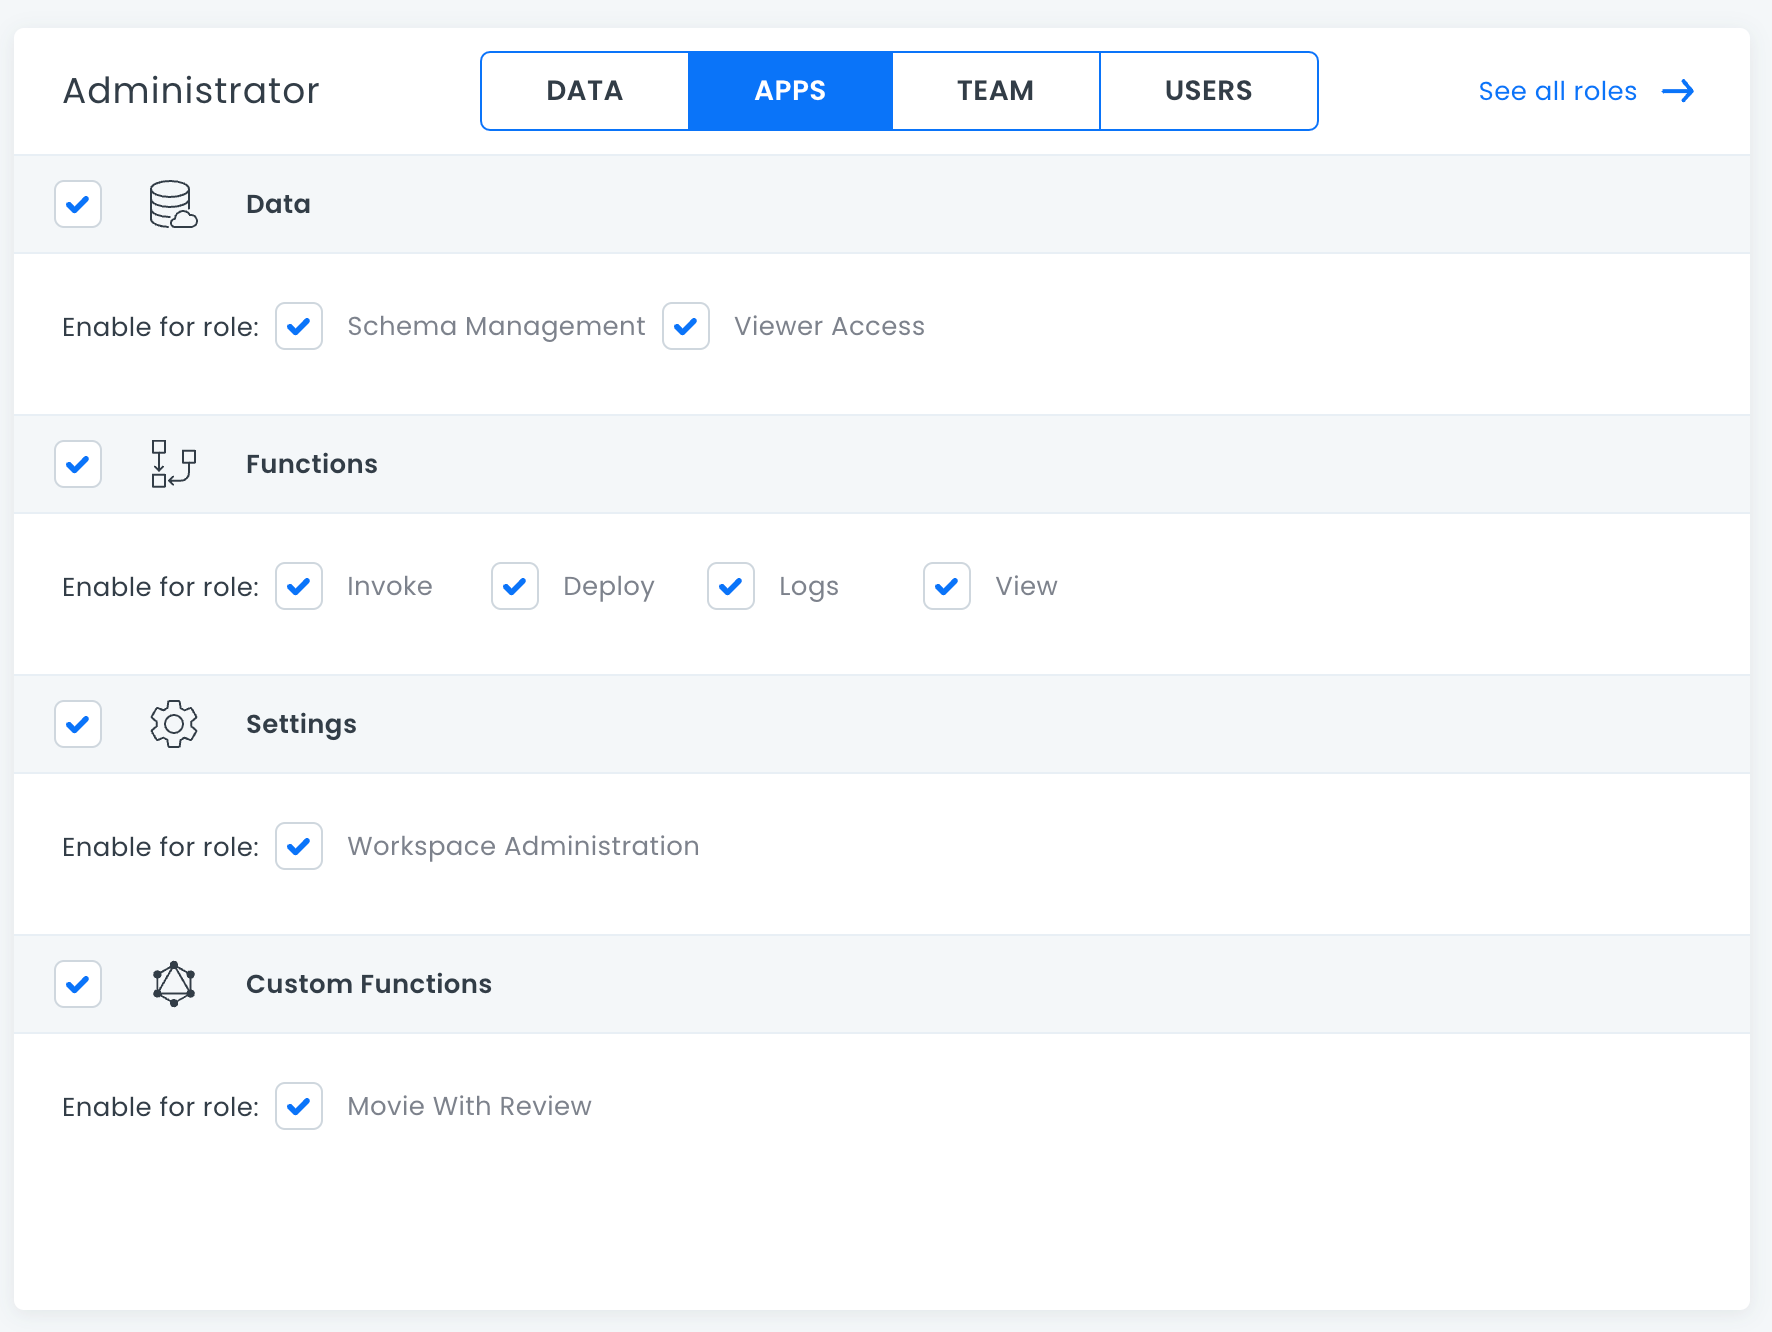1772x1332 pixels.
Task: Click the Settings gear icon
Action: pyautogui.click(x=173, y=724)
